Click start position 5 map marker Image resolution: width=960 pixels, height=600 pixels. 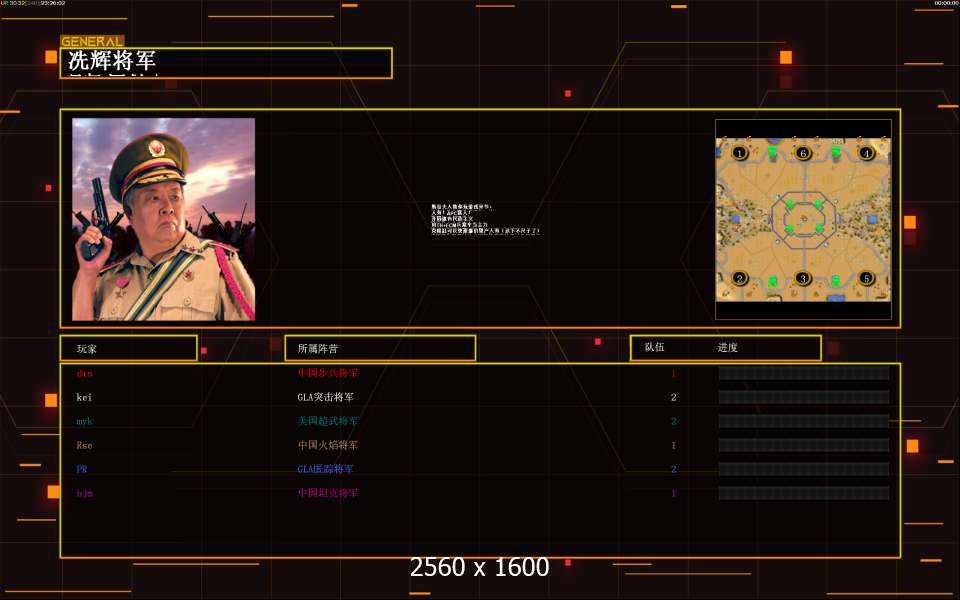866,279
